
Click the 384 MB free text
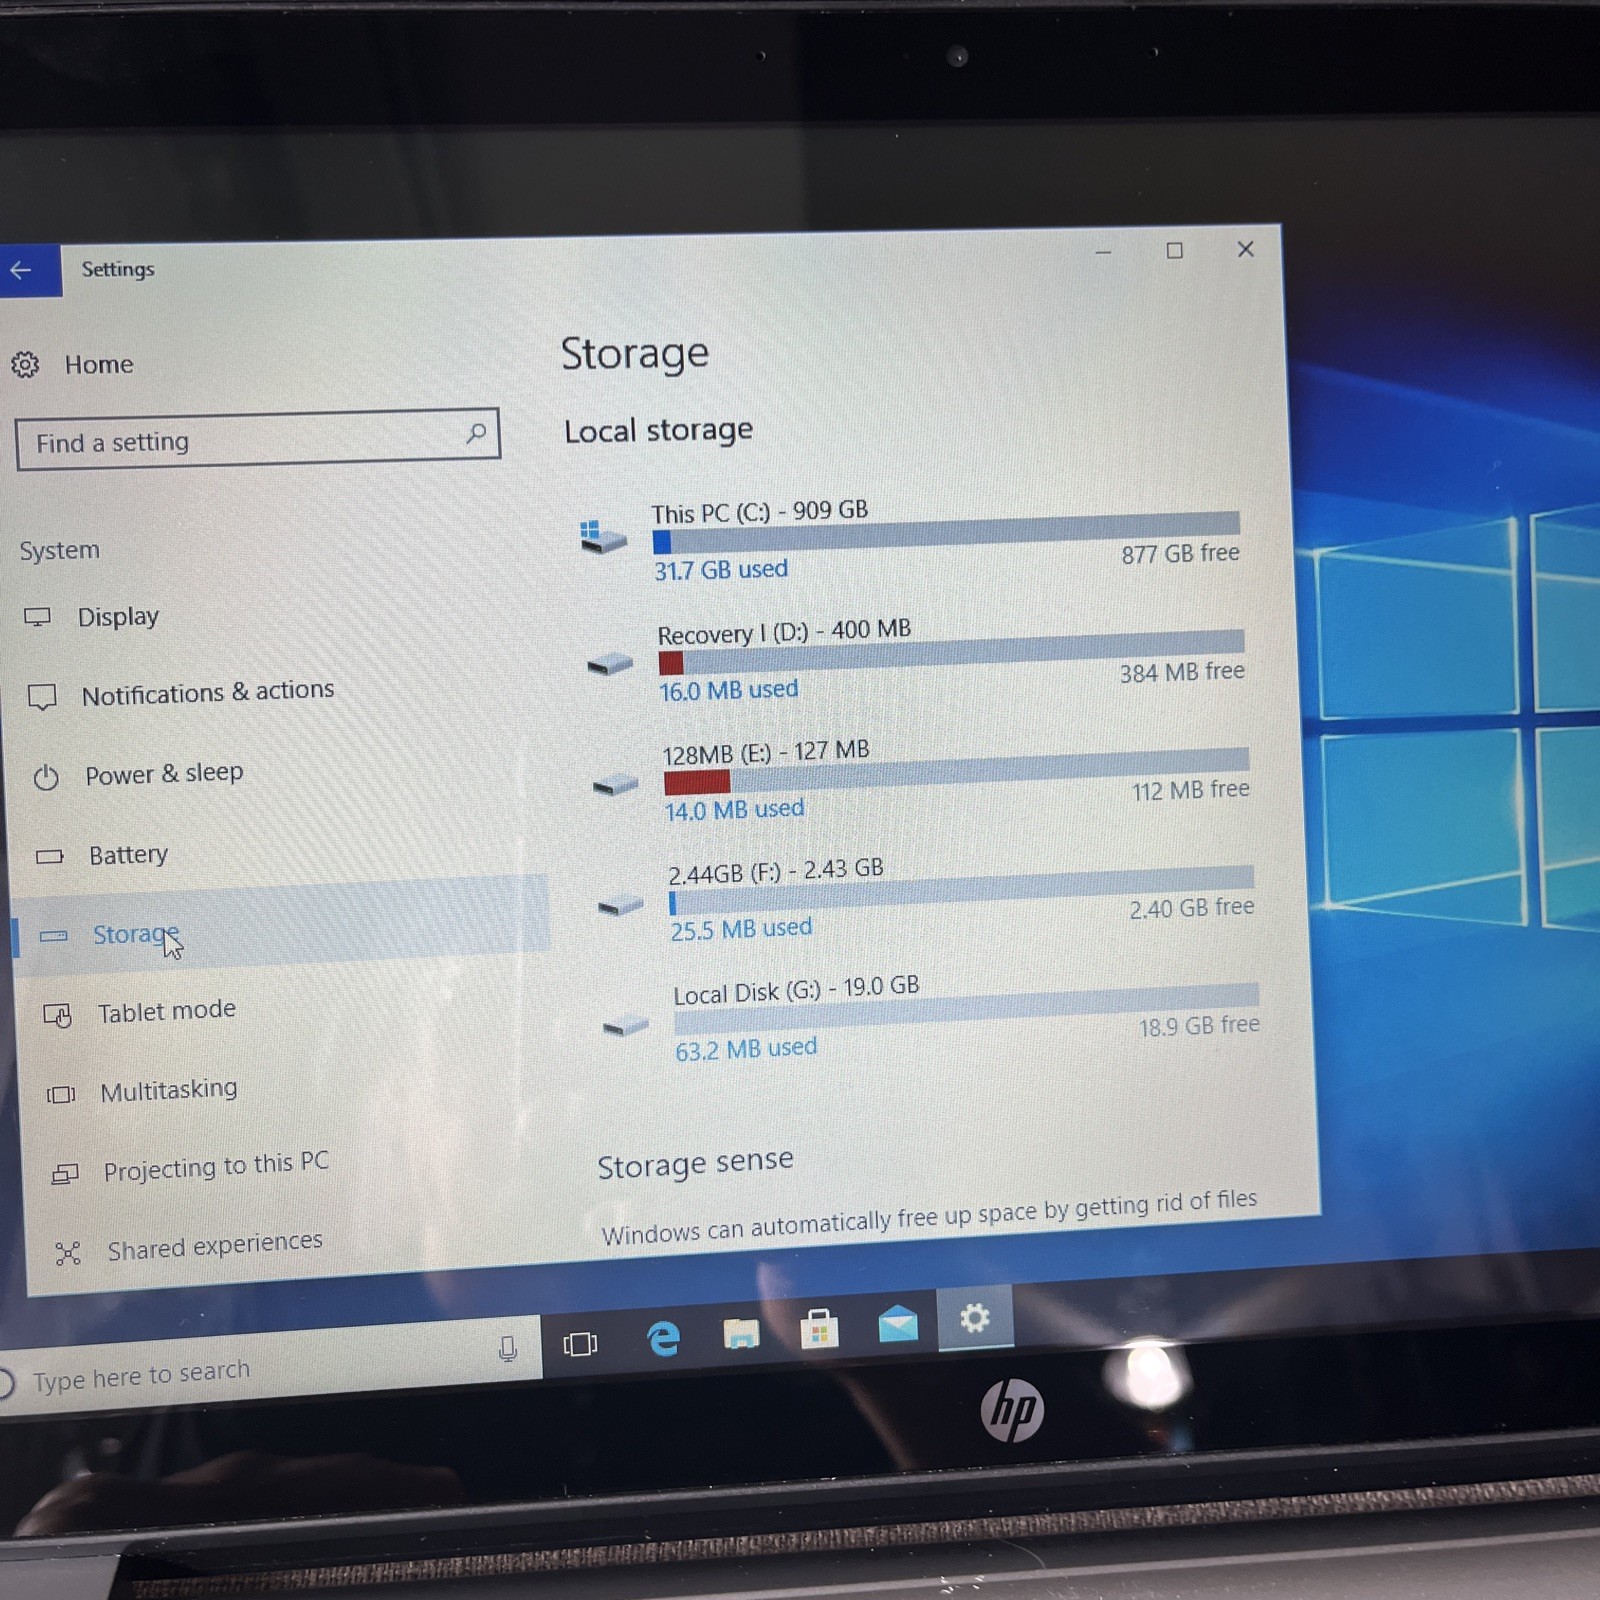1182,672
